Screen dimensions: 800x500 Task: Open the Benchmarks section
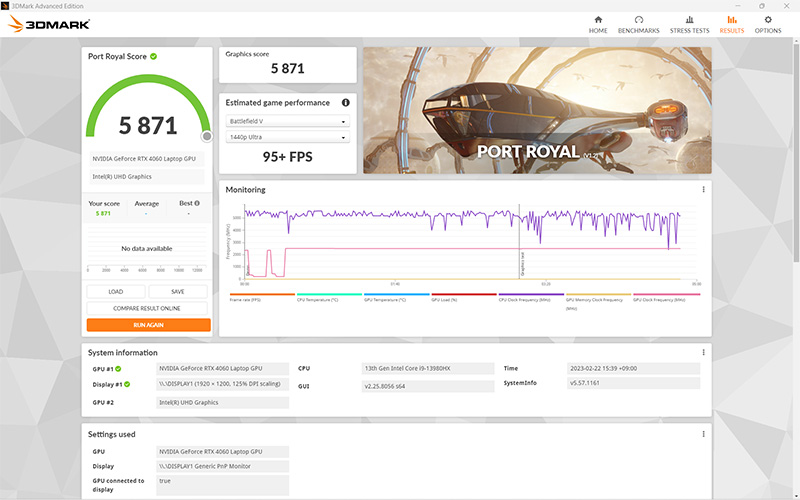pyautogui.click(x=638, y=24)
